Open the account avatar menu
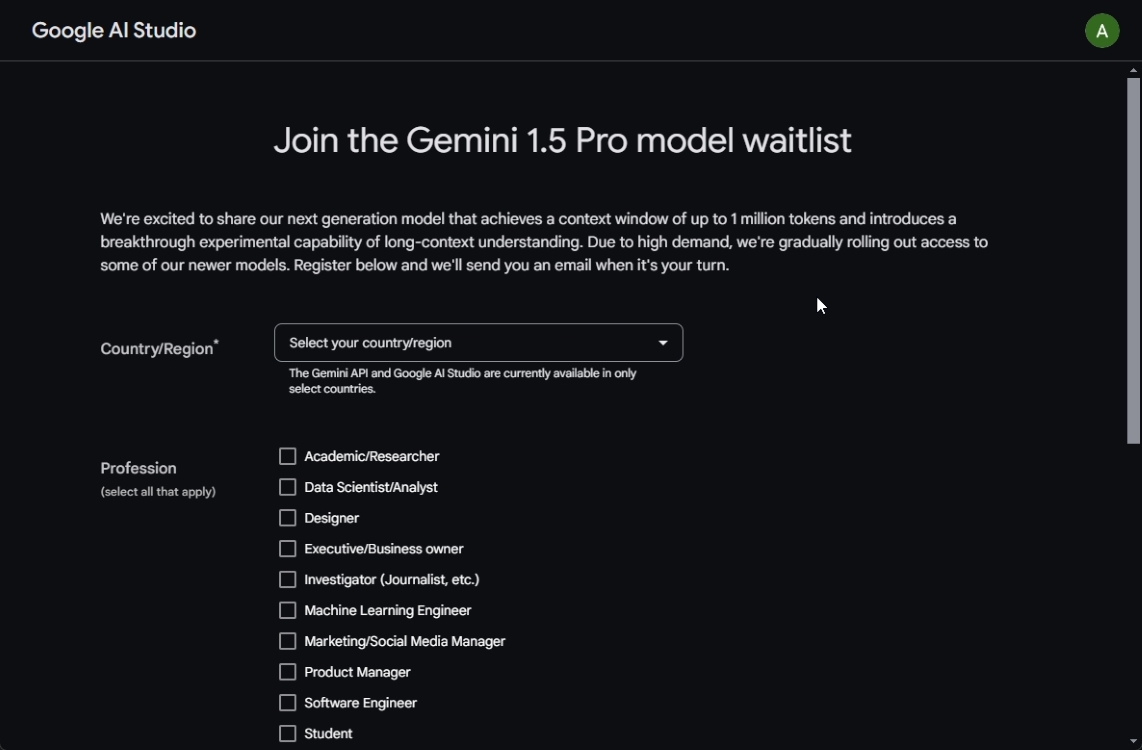Image resolution: width=1142 pixels, height=750 pixels. 1102,30
